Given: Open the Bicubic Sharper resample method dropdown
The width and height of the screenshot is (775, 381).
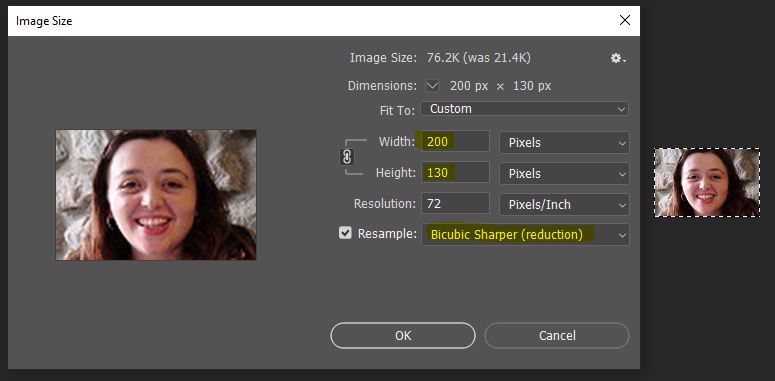Looking at the screenshot, I should [x=525, y=234].
